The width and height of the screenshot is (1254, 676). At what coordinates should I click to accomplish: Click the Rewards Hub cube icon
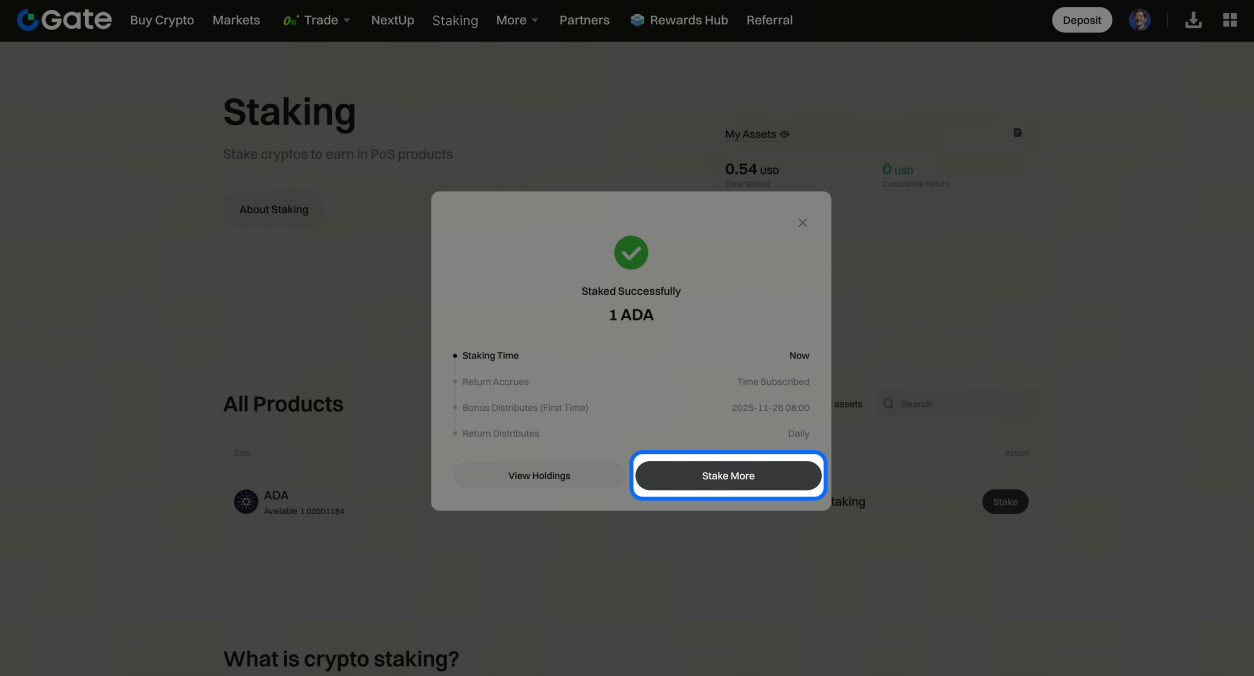point(637,20)
